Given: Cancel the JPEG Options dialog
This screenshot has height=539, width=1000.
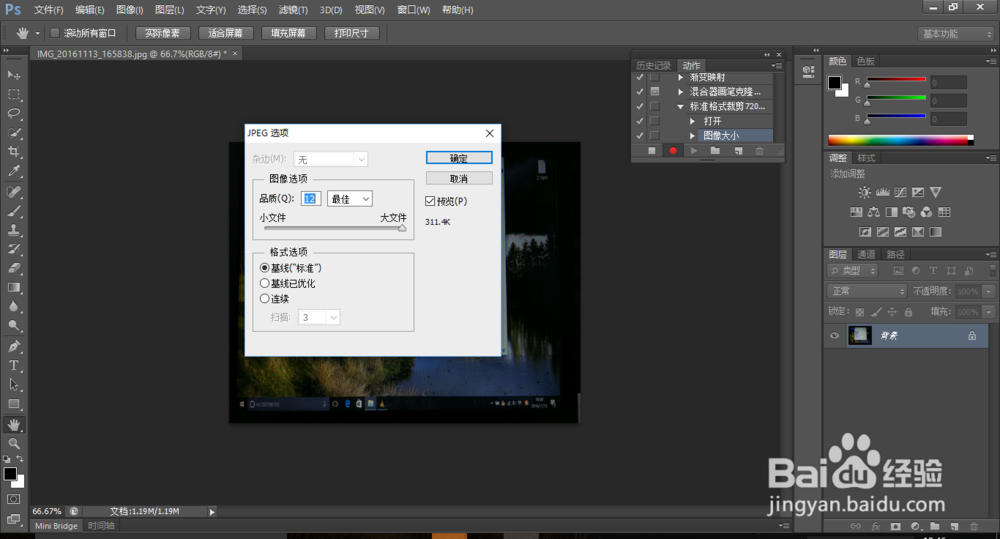Looking at the screenshot, I should (459, 179).
